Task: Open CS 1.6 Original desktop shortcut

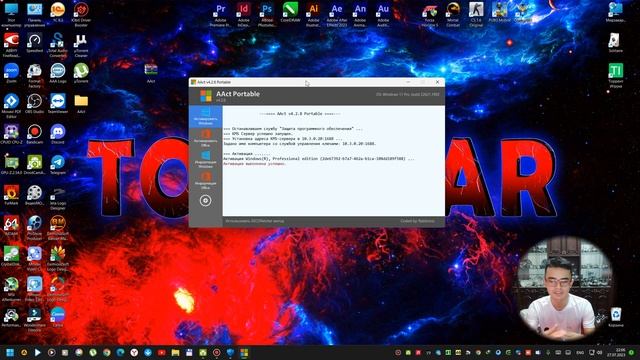Action: [476, 14]
